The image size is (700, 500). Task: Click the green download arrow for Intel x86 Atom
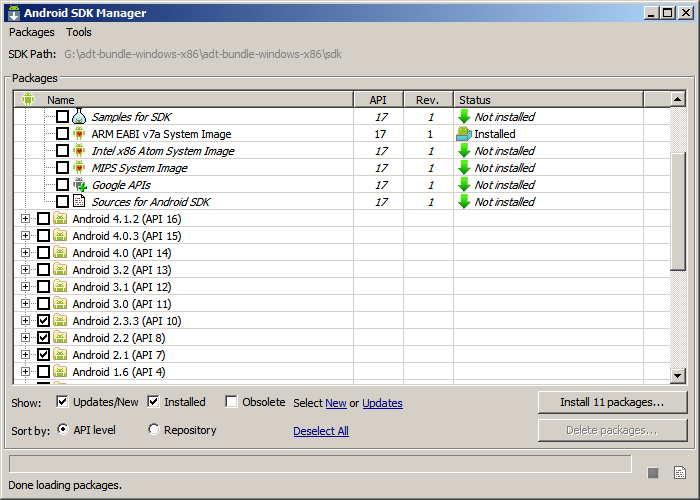point(464,150)
